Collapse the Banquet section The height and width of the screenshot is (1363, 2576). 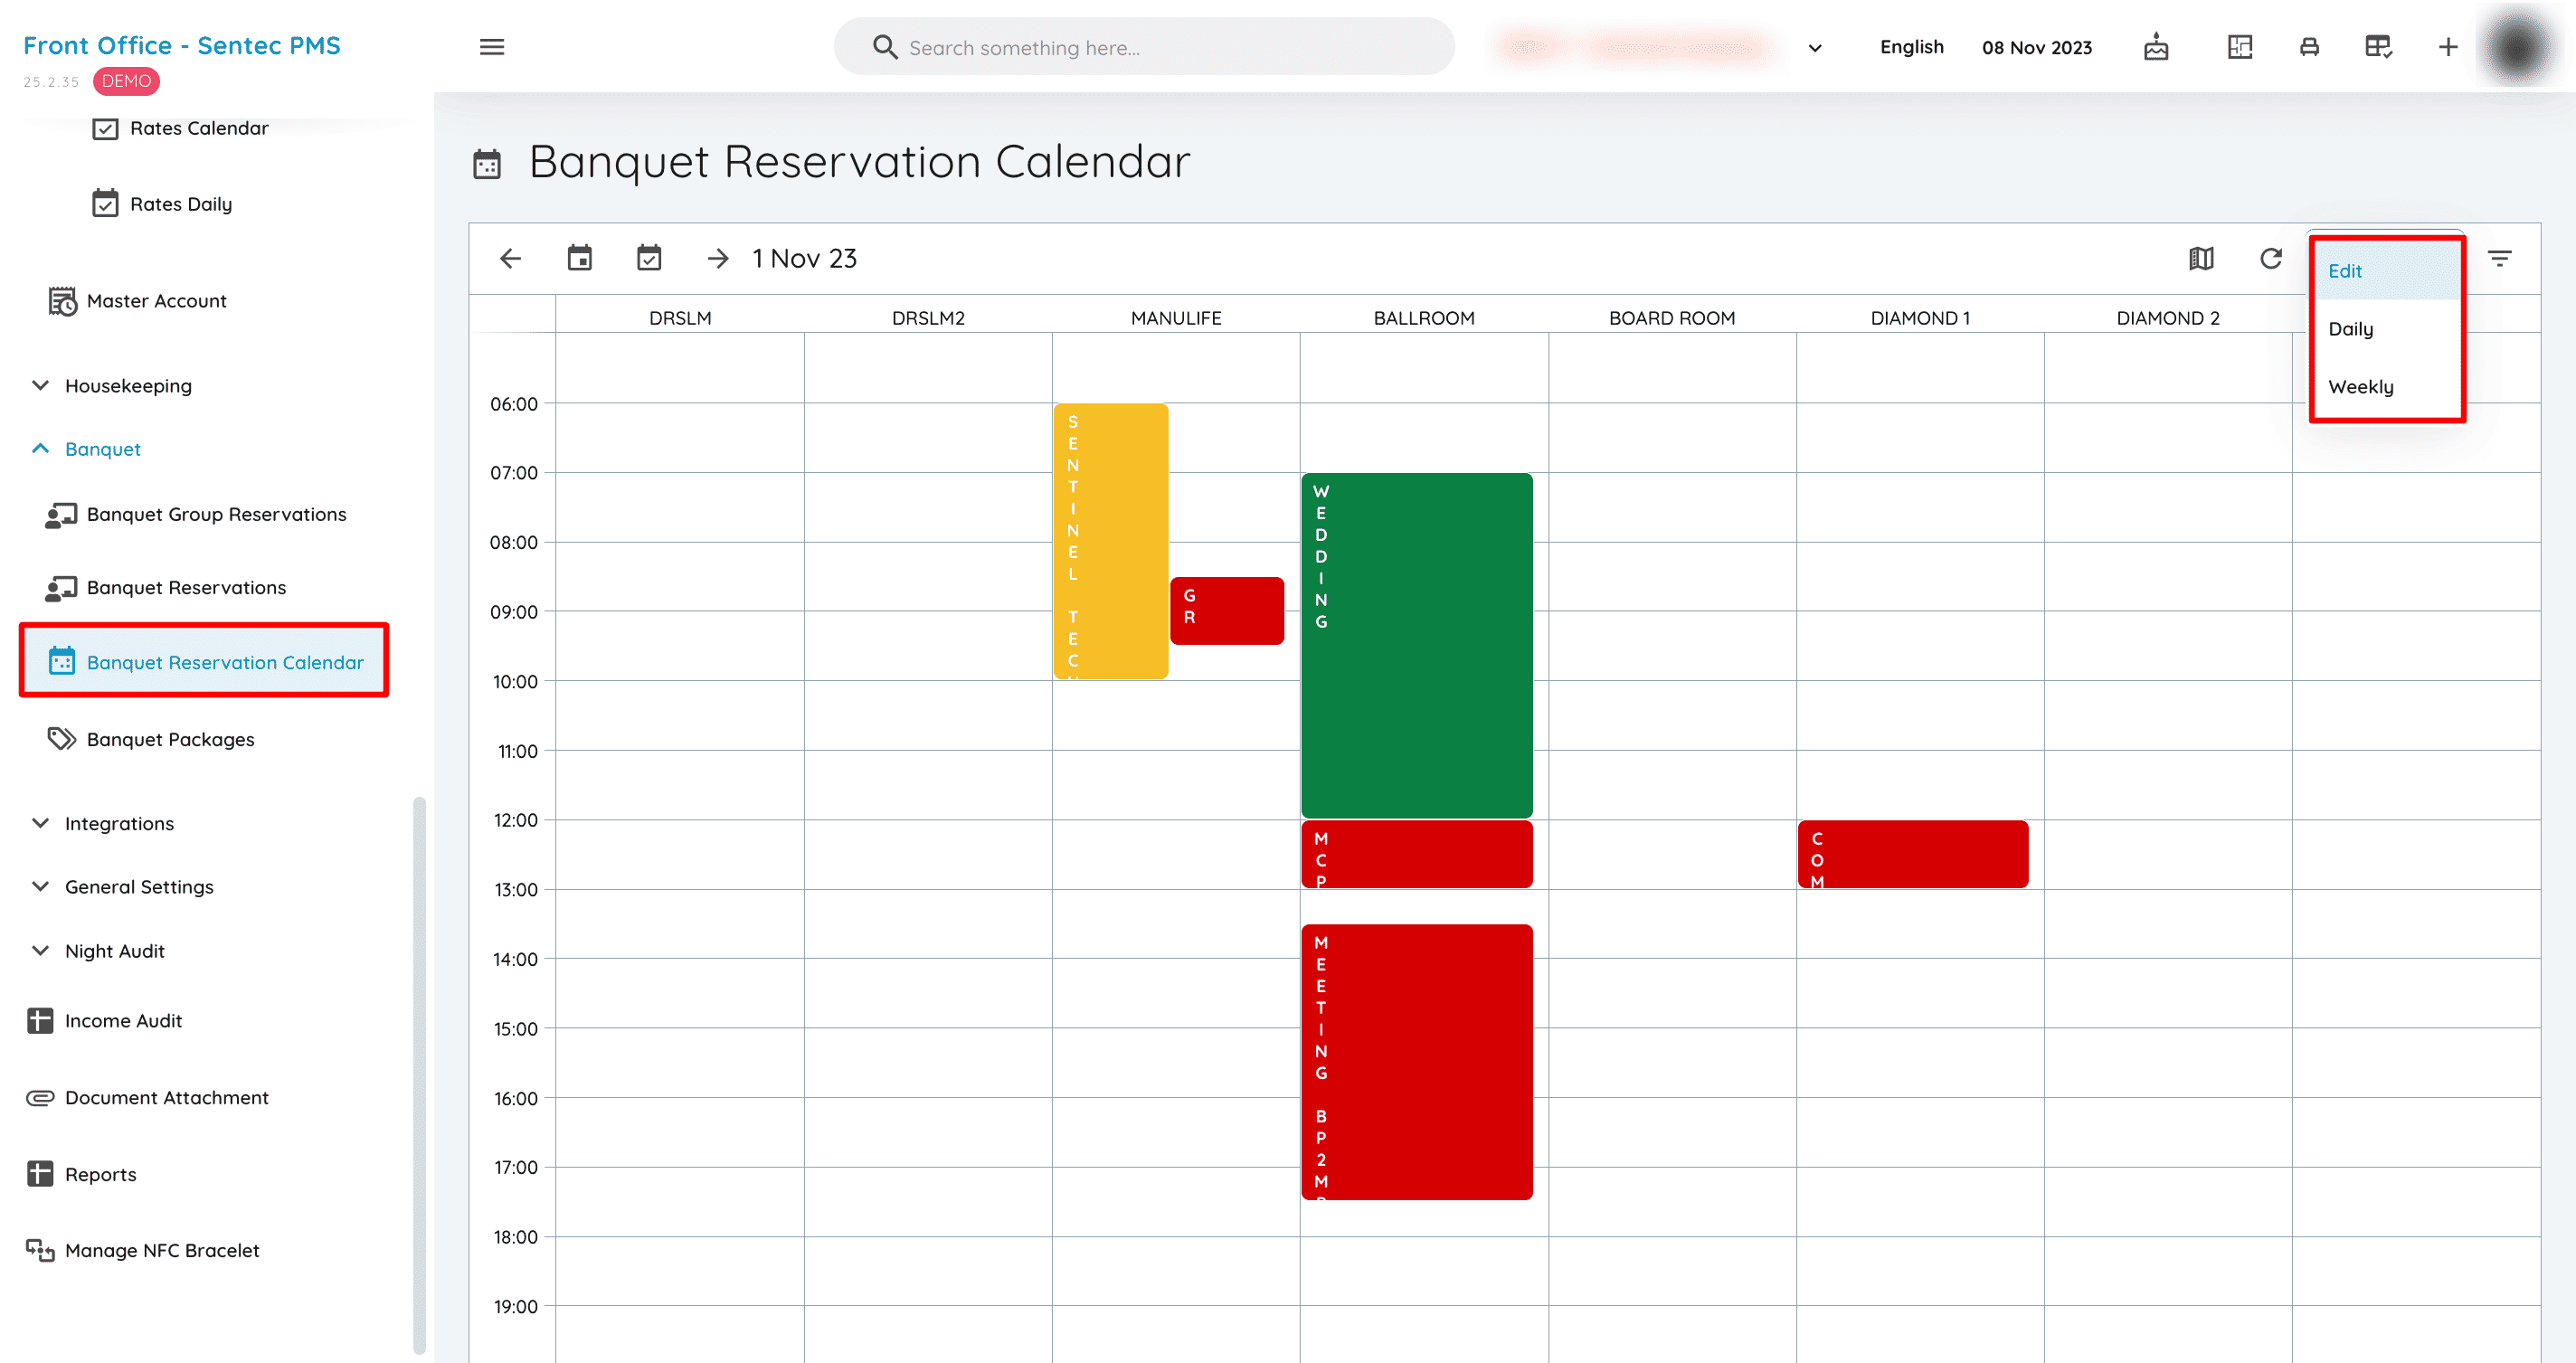coord(86,449)
